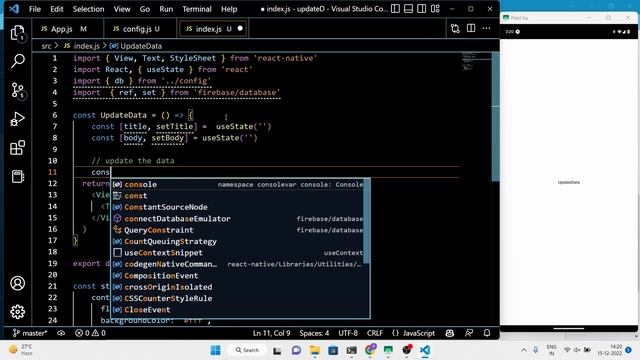Choose the ConstantSourceNode suggestion
Image resolution: width=640 pixels, height=360 pixels.
238,207
